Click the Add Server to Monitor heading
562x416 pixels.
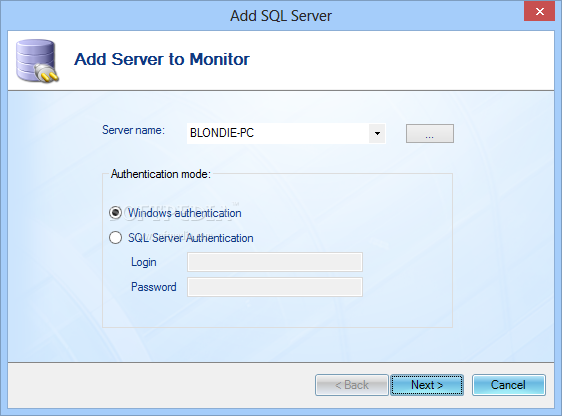pos(162,59)
